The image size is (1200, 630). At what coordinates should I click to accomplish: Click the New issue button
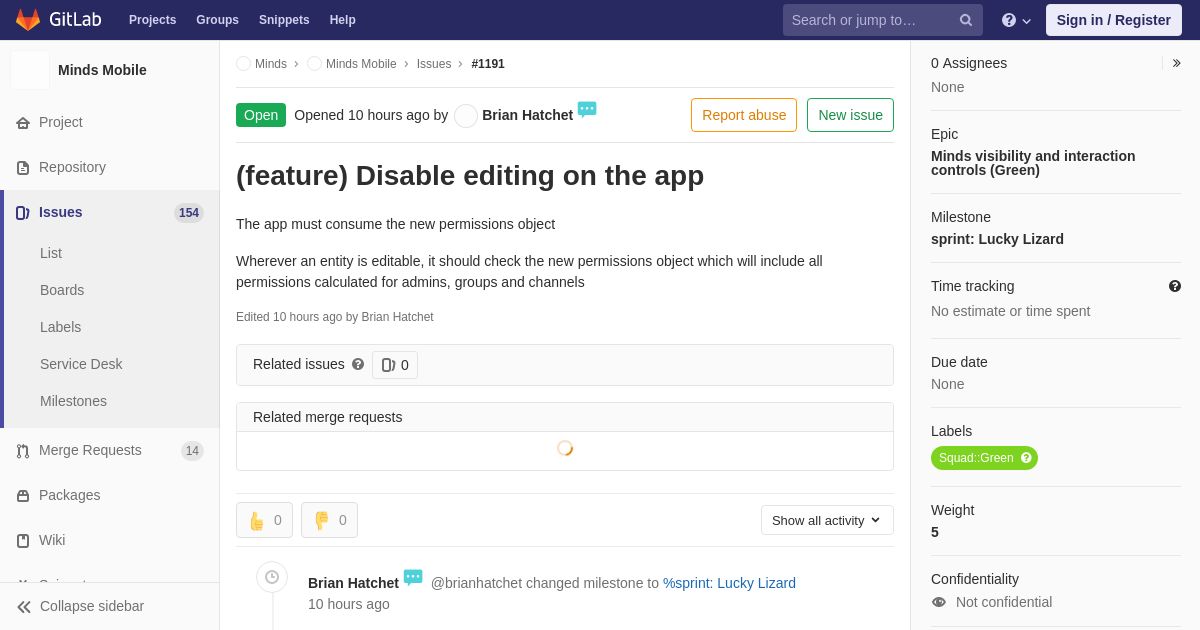(x=849, y=115)
